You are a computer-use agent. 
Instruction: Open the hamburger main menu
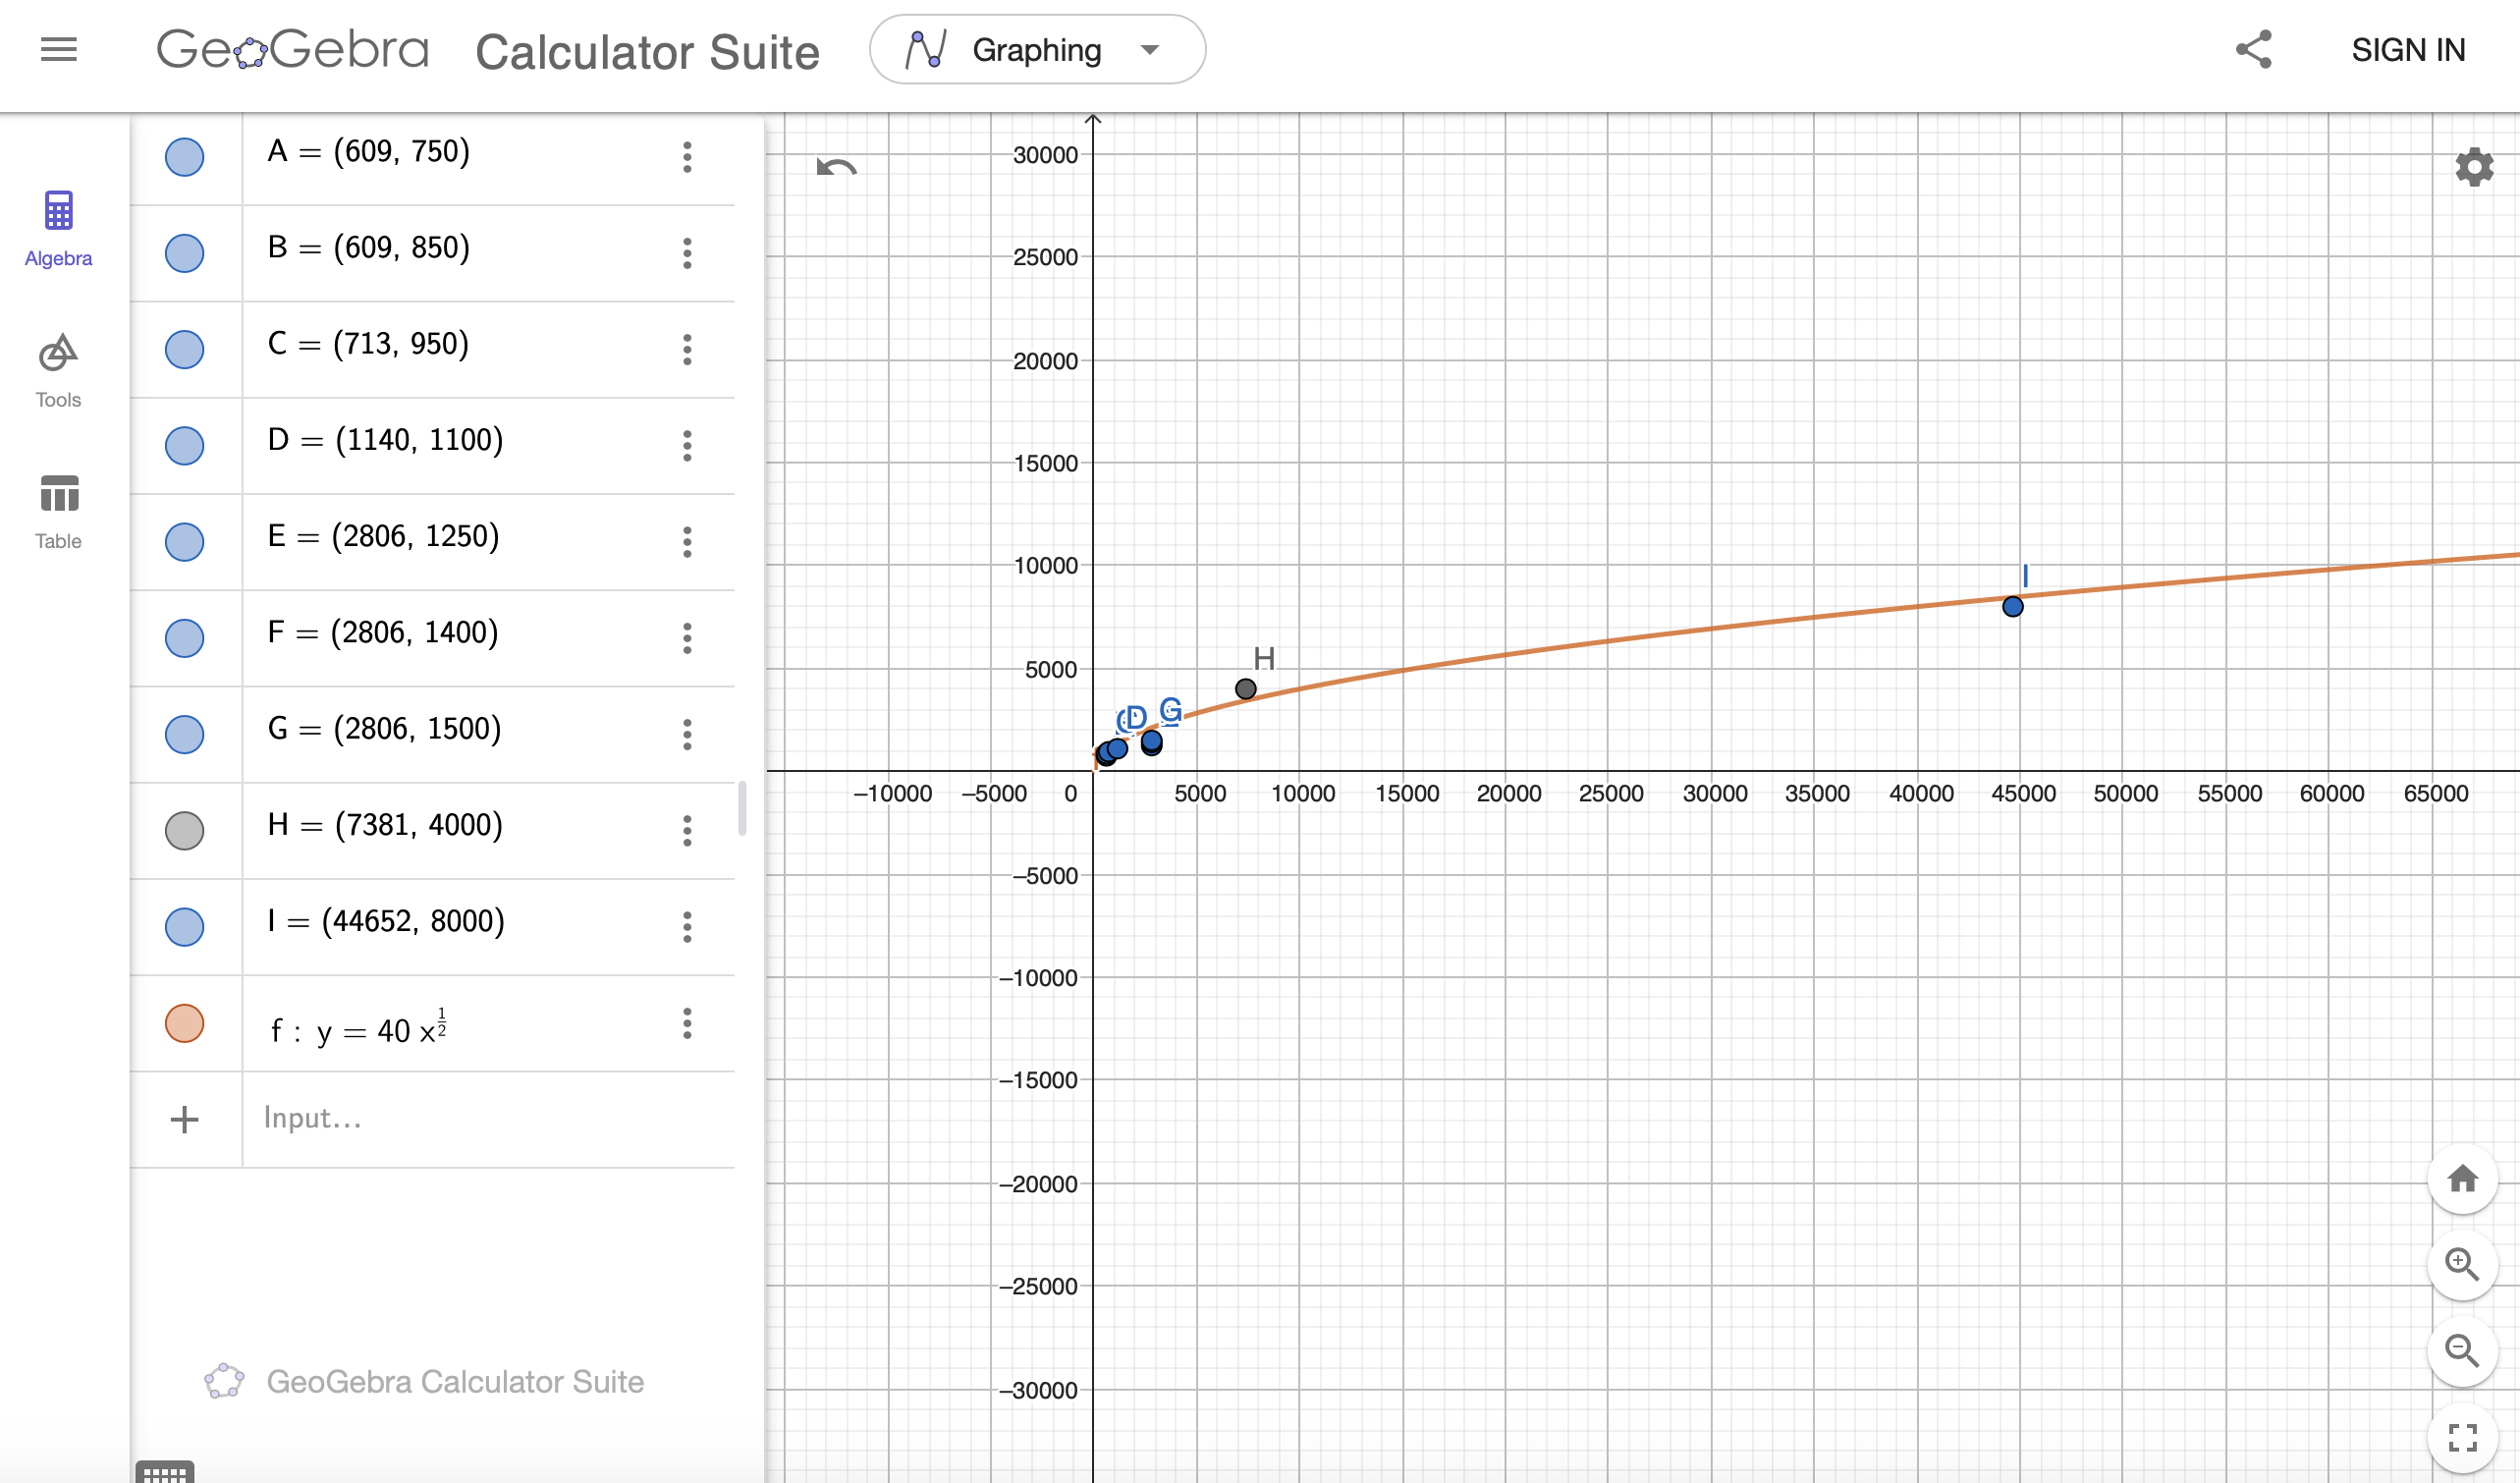59,49
